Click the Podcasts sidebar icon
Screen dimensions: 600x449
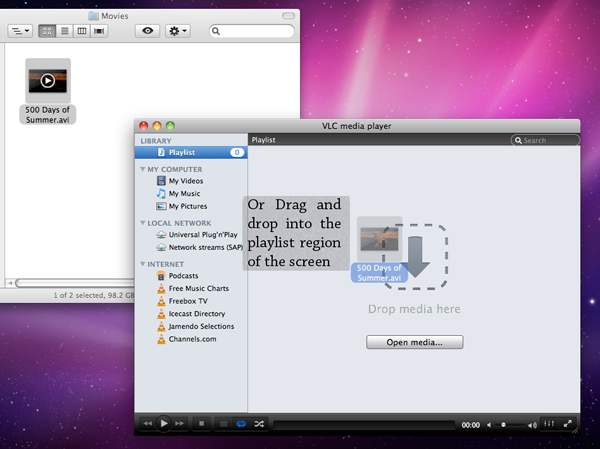coord(161,275)
